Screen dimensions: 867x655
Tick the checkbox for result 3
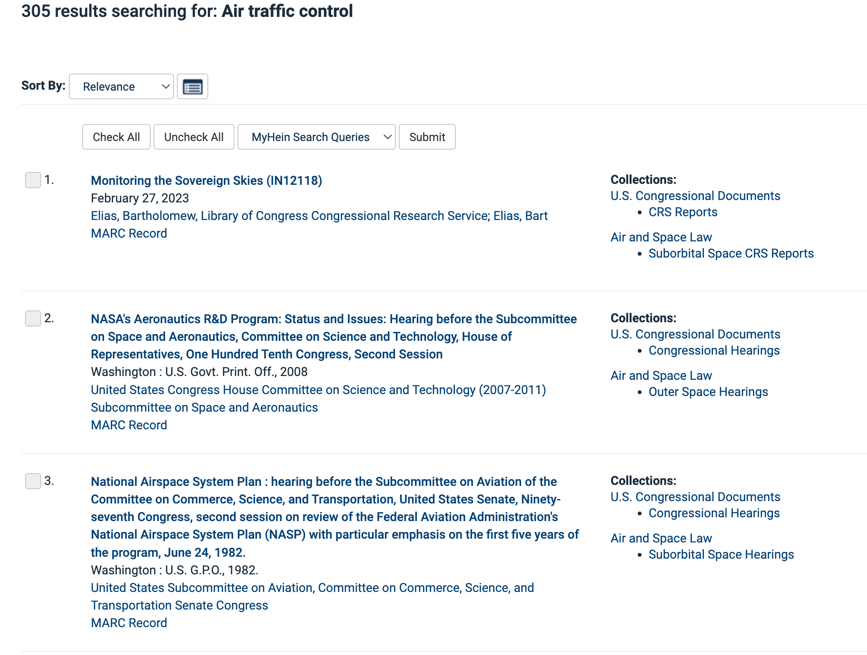tap(33, 481)
